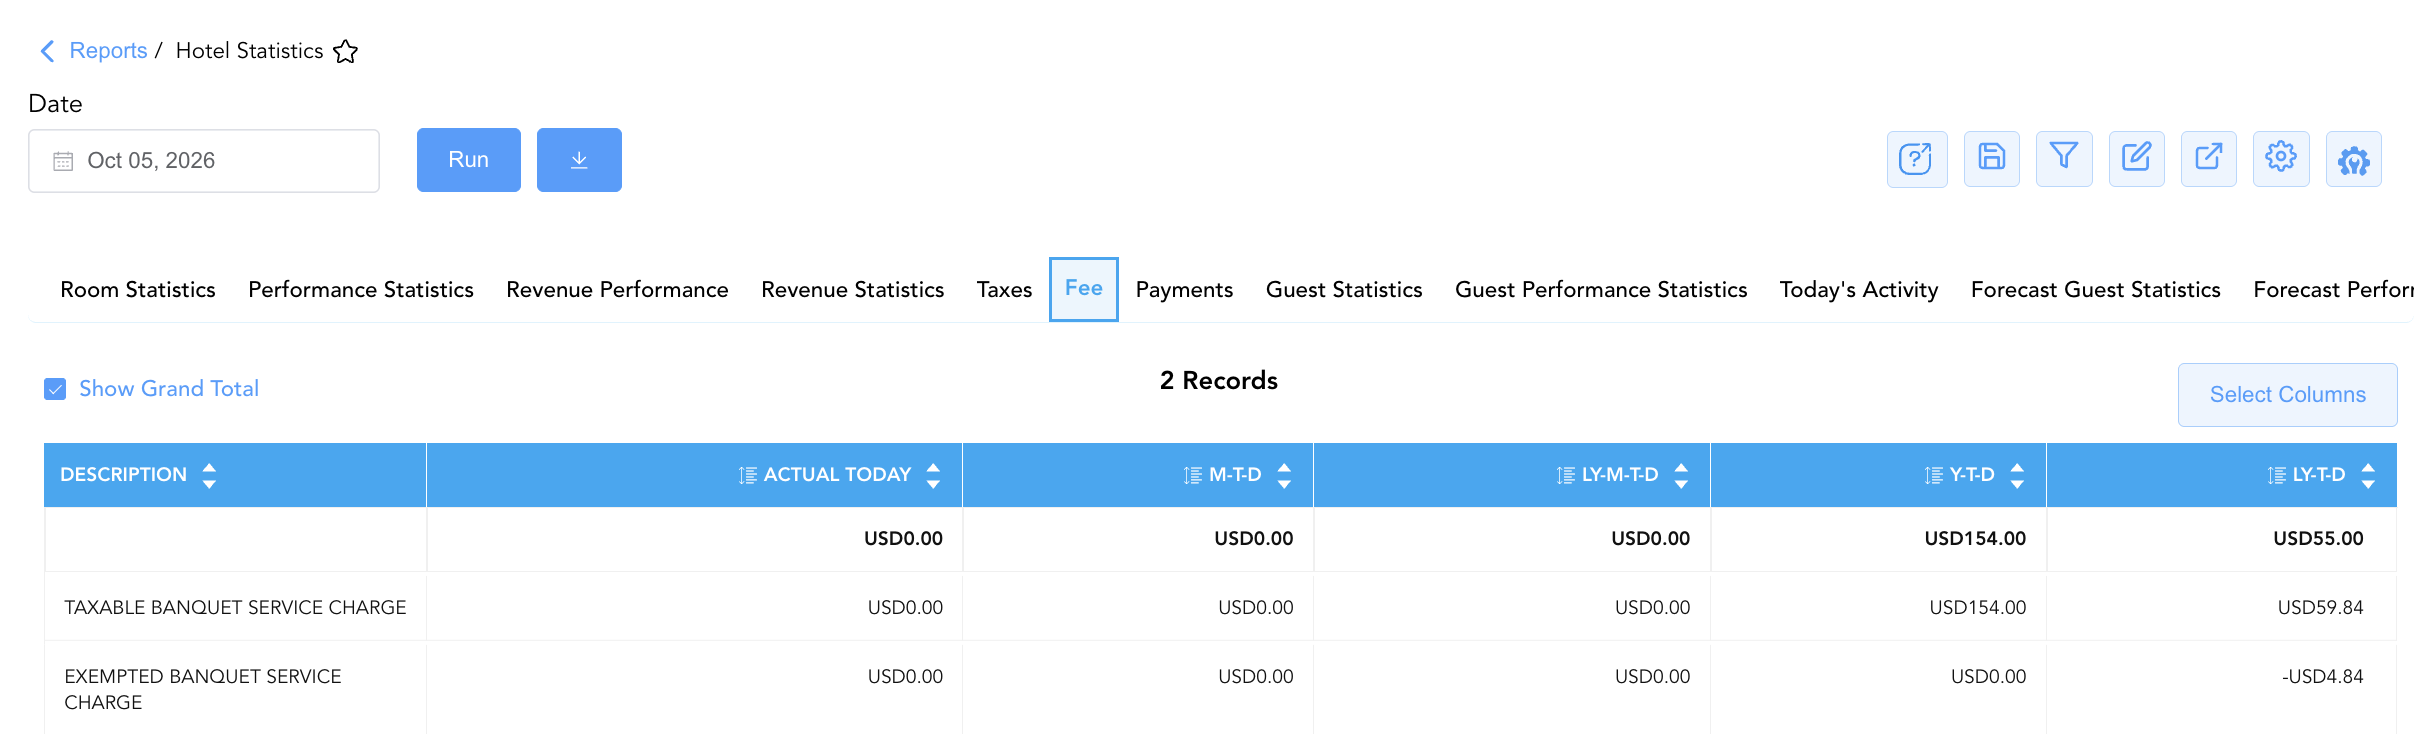Go to the Taxes tab
This screenshot has width=2432, height=734.
tap(1004, 290)
